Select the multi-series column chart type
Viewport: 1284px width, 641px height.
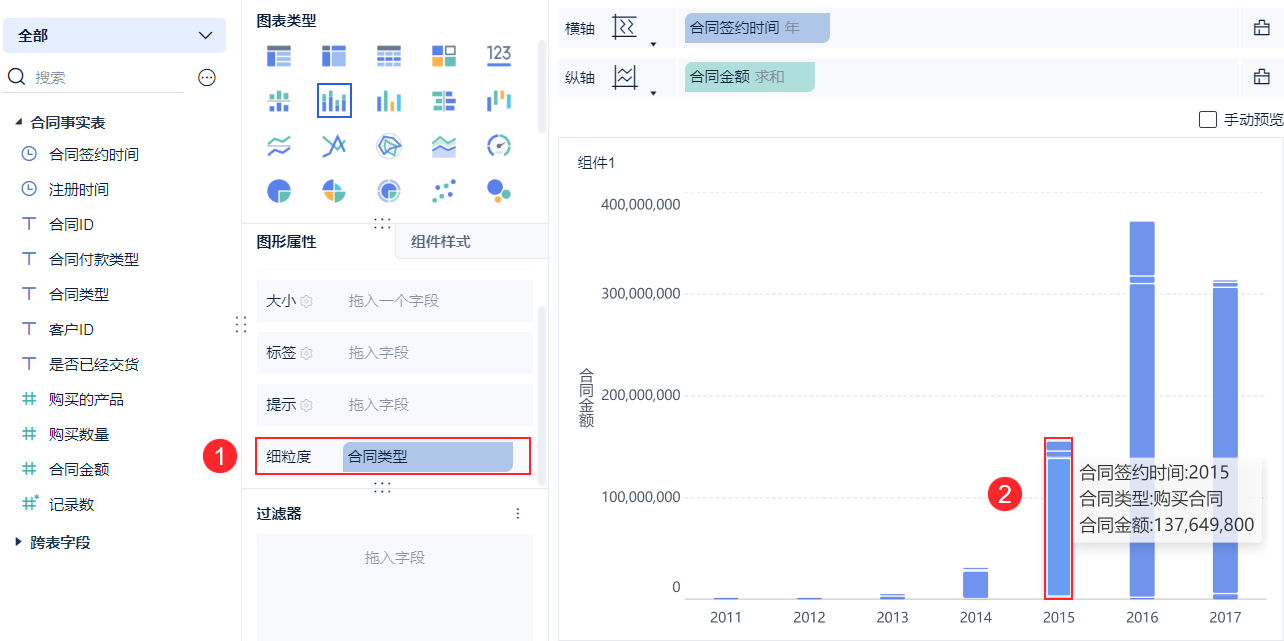[x=389, y=101]
